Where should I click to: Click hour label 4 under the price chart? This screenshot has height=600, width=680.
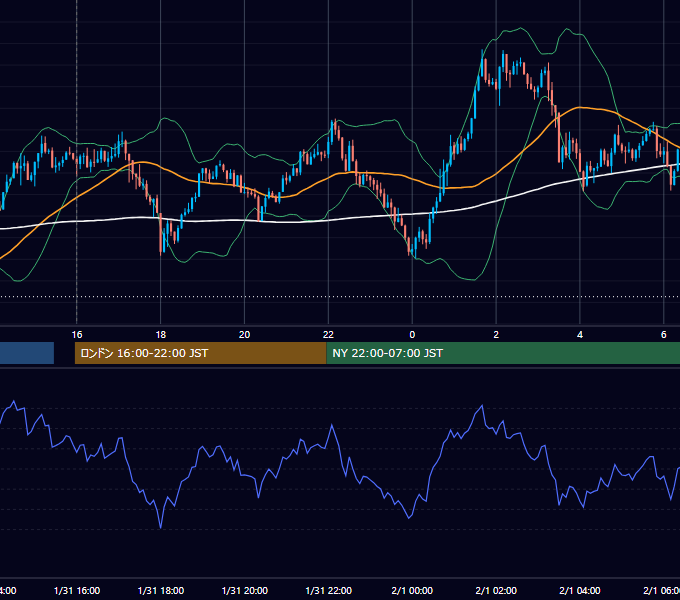pyautogui.click(x=580, y=335)
